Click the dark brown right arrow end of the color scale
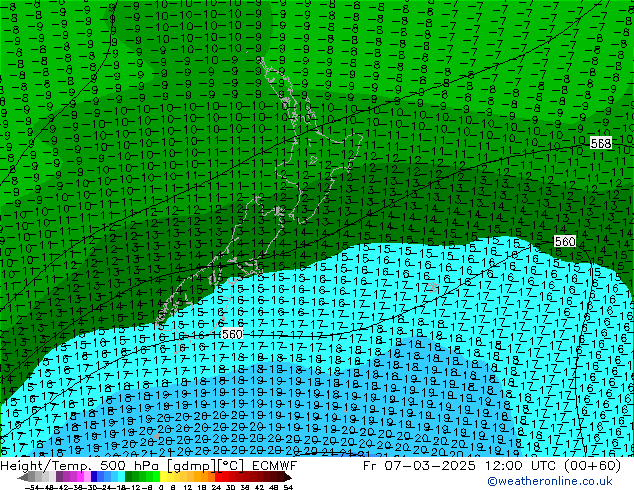Viewport: 634px width, 490px height. [x=288, y=477]
